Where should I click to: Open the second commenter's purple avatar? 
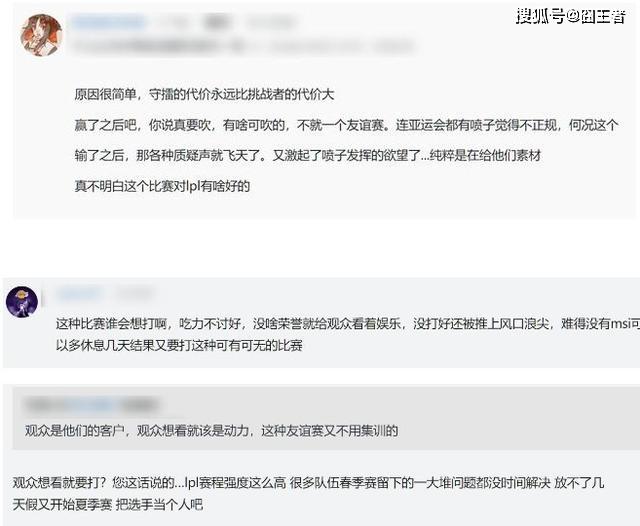point(22,302)
